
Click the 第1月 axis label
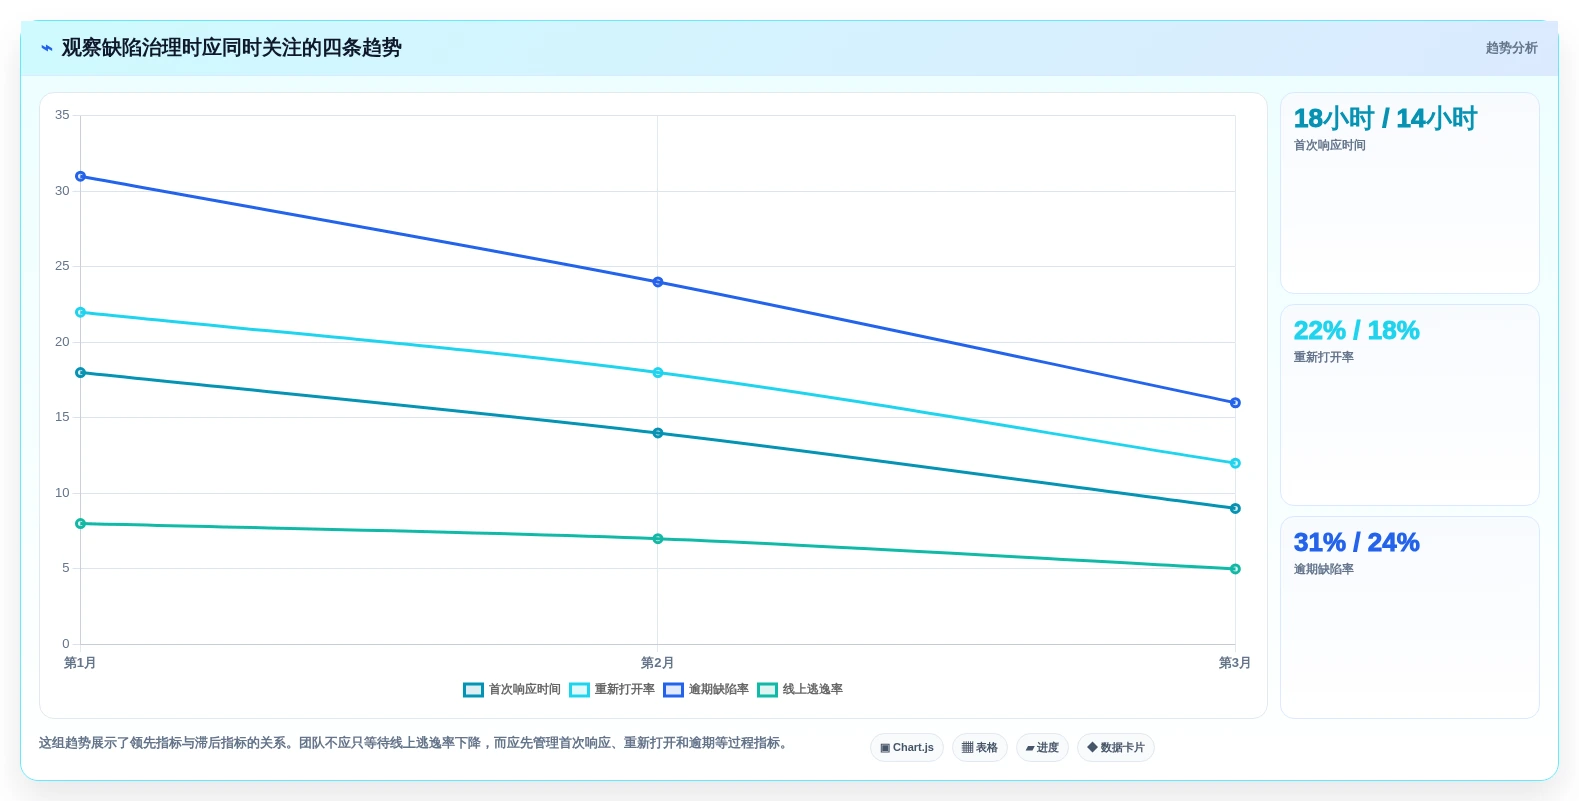coord(80,663)
